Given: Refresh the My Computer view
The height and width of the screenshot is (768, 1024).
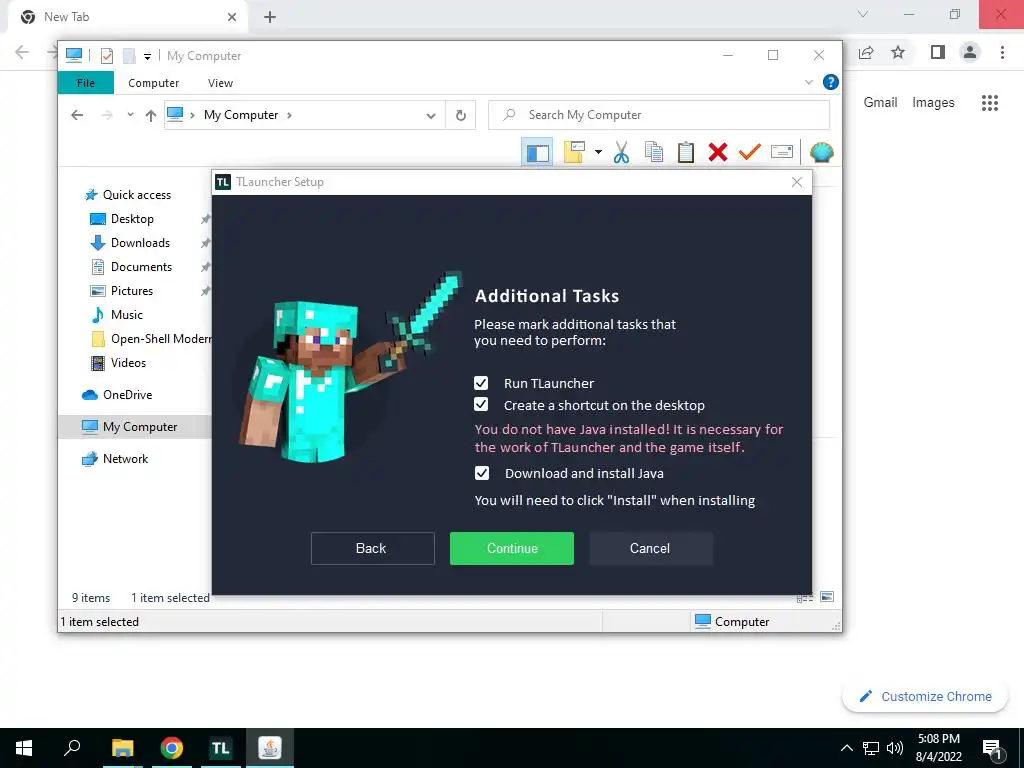Looking at the screenshot, I should pyautogui.click(x=460, y=116).
